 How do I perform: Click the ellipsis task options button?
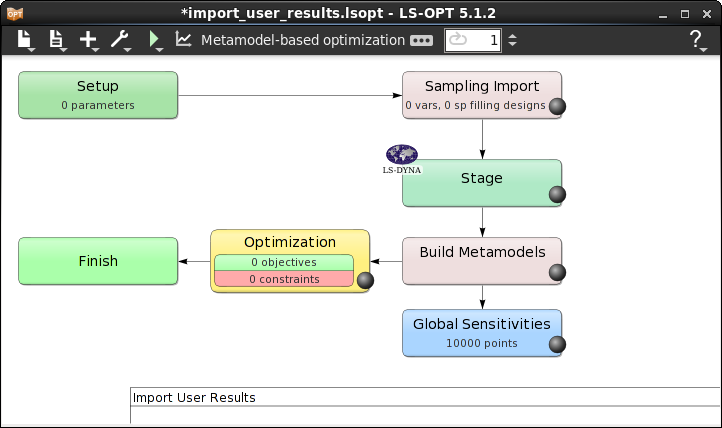click(x=421, y=40)
